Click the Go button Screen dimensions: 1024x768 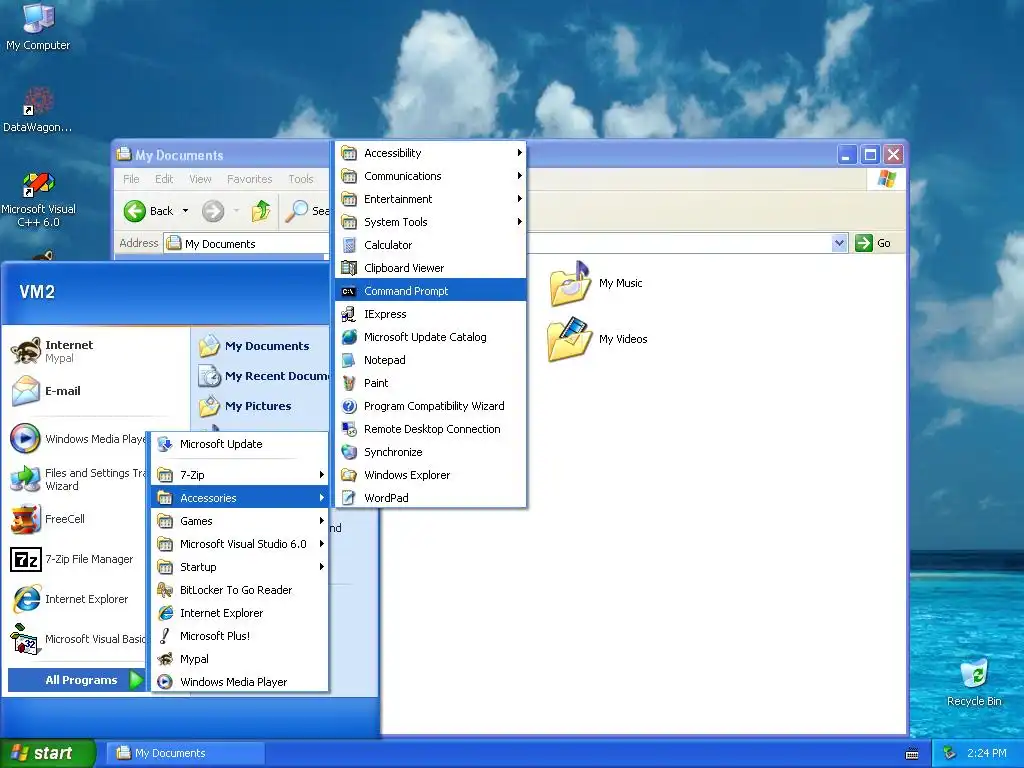point(873,243)
